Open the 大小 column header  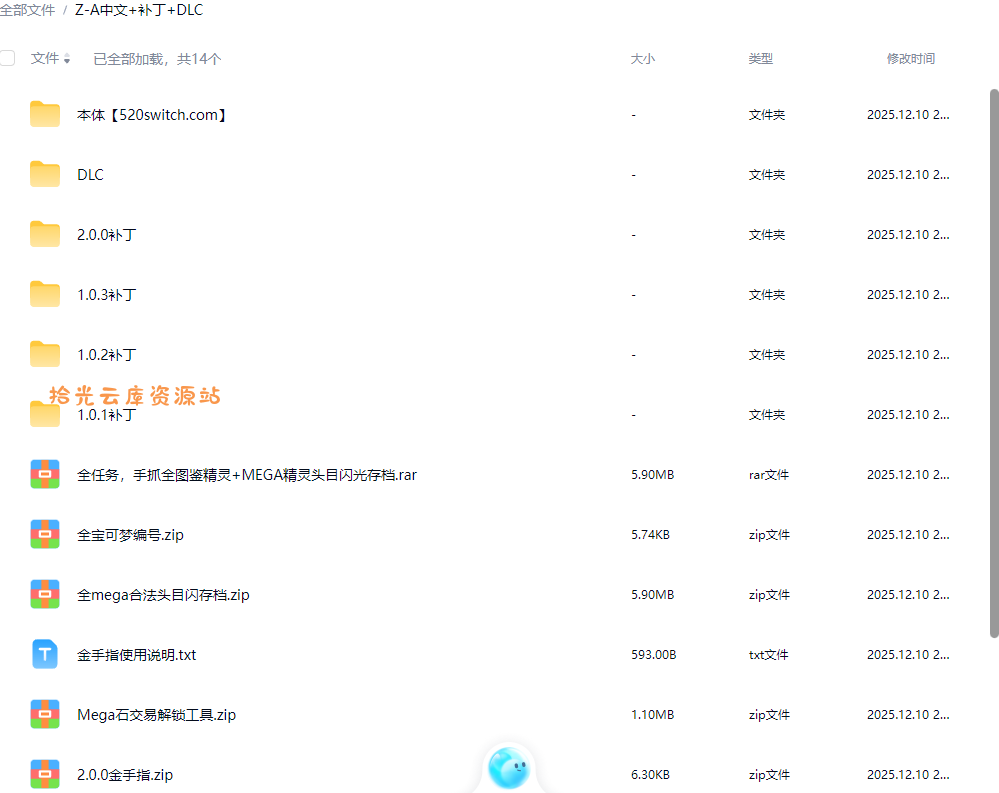[x=643, y=59]
